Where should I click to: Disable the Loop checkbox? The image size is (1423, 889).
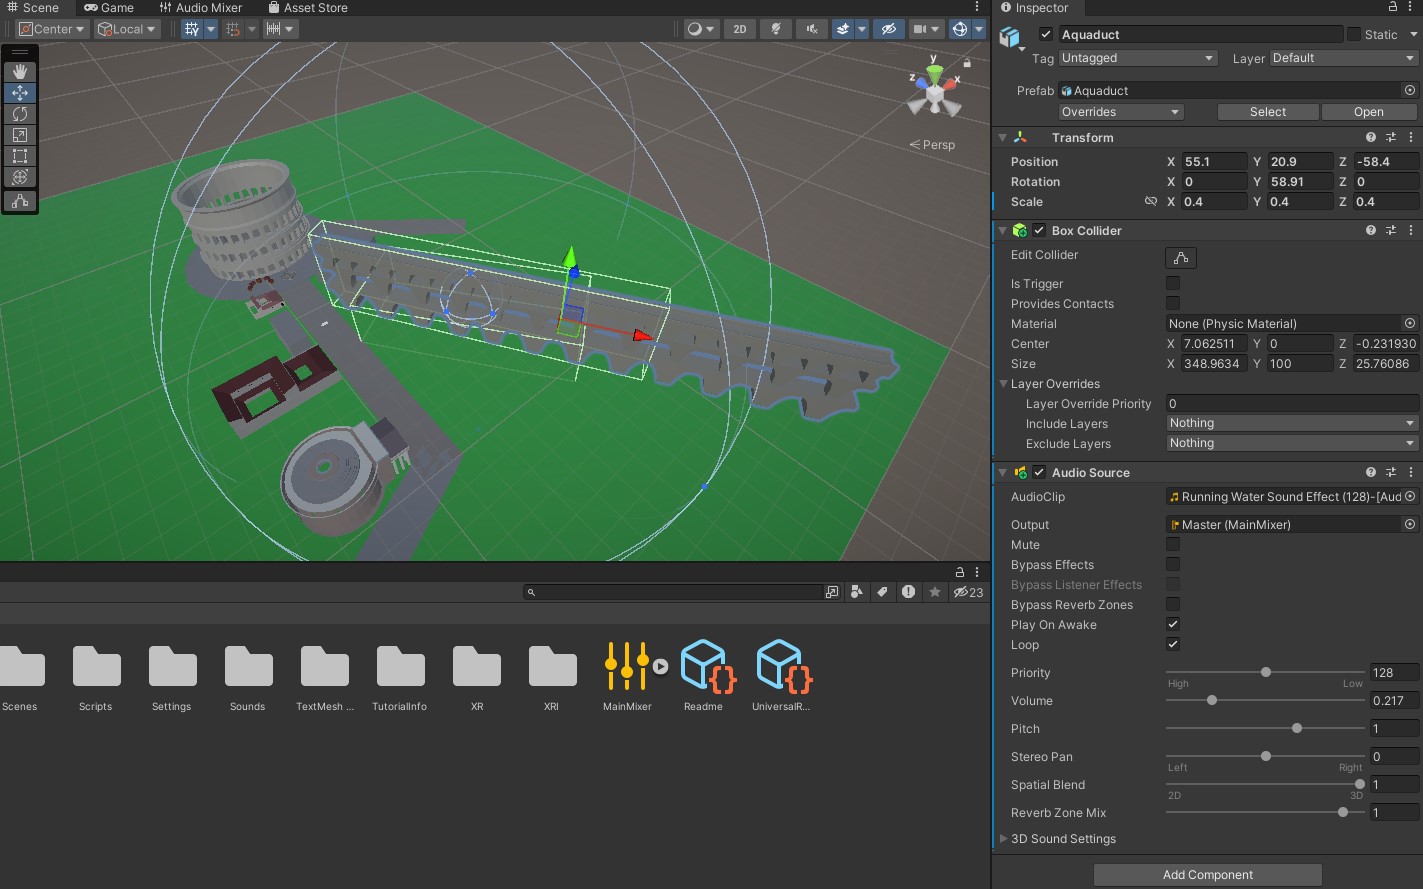click(x=1173, y=645)
